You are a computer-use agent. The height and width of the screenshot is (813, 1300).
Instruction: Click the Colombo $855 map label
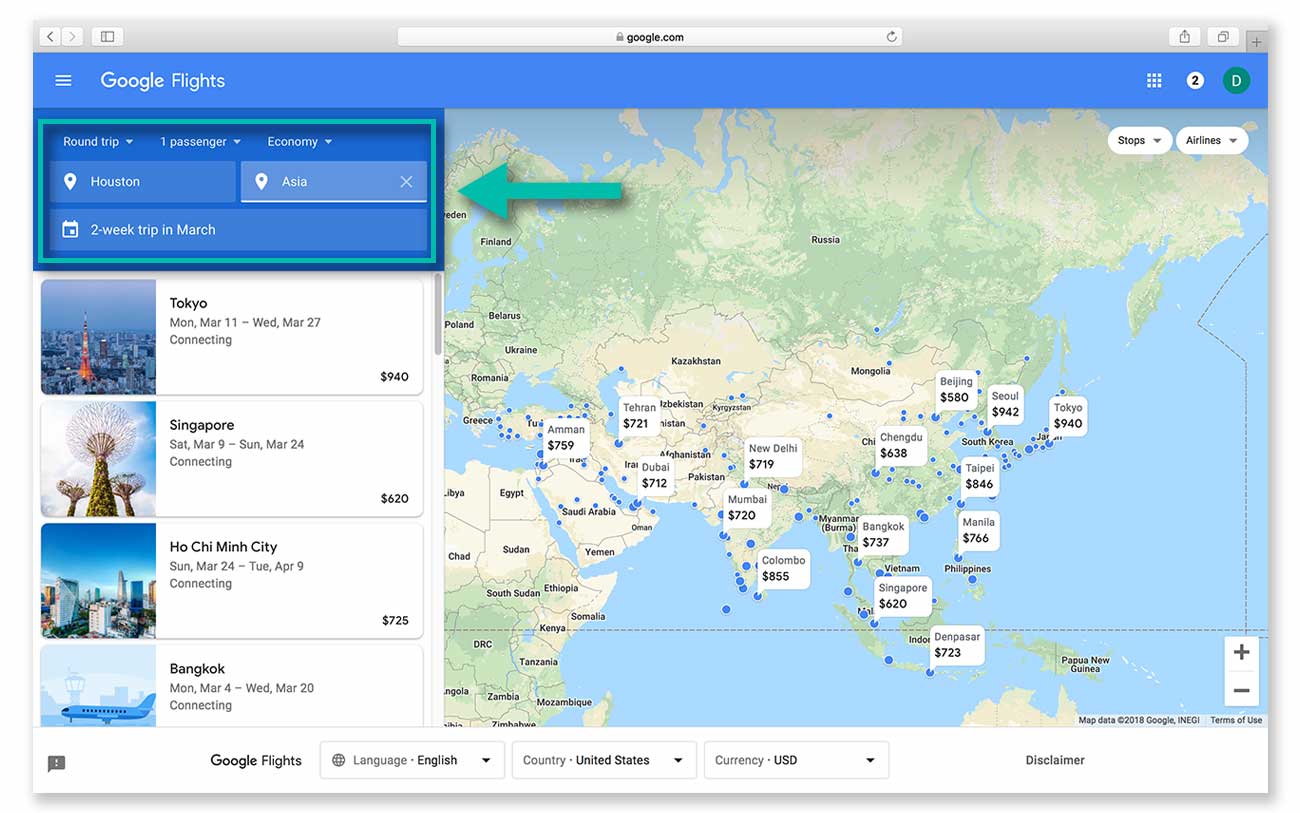[x=783, y=569]
